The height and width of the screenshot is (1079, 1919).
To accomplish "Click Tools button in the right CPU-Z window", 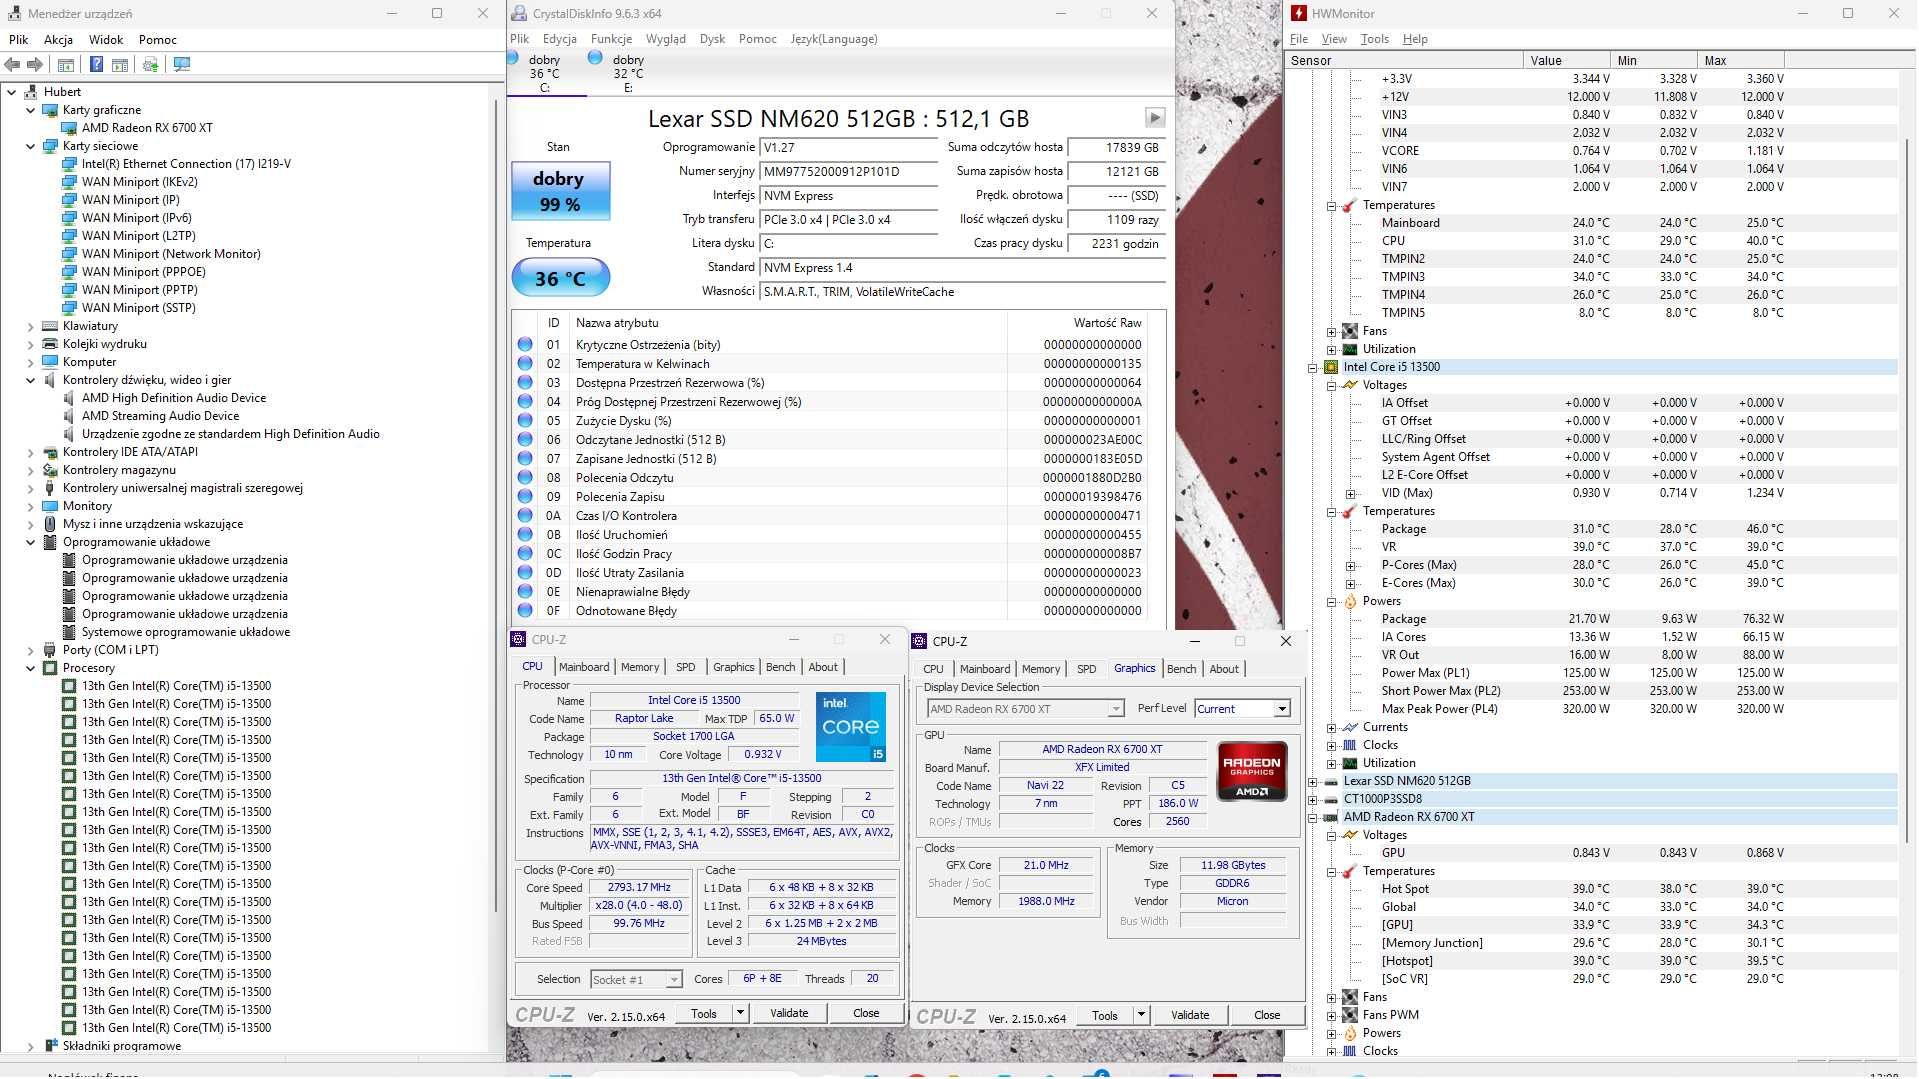I will [1105, 1015].
